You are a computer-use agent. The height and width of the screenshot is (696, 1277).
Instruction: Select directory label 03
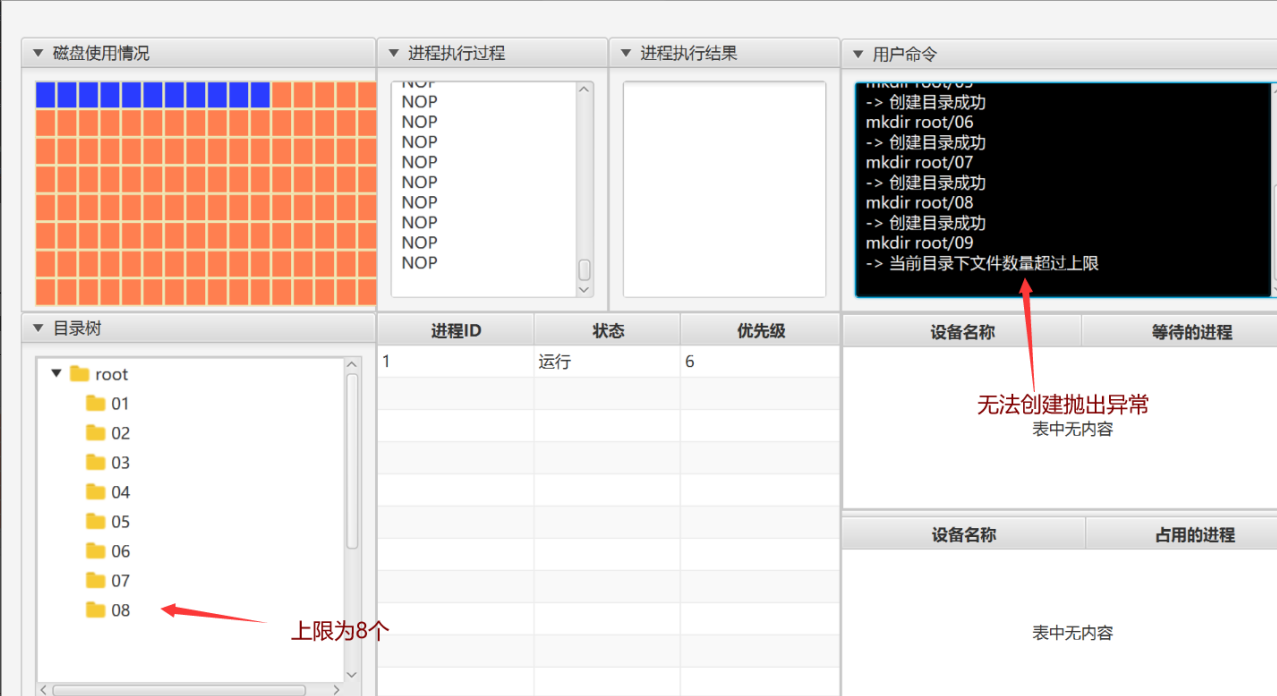click(x=121, y=463)
